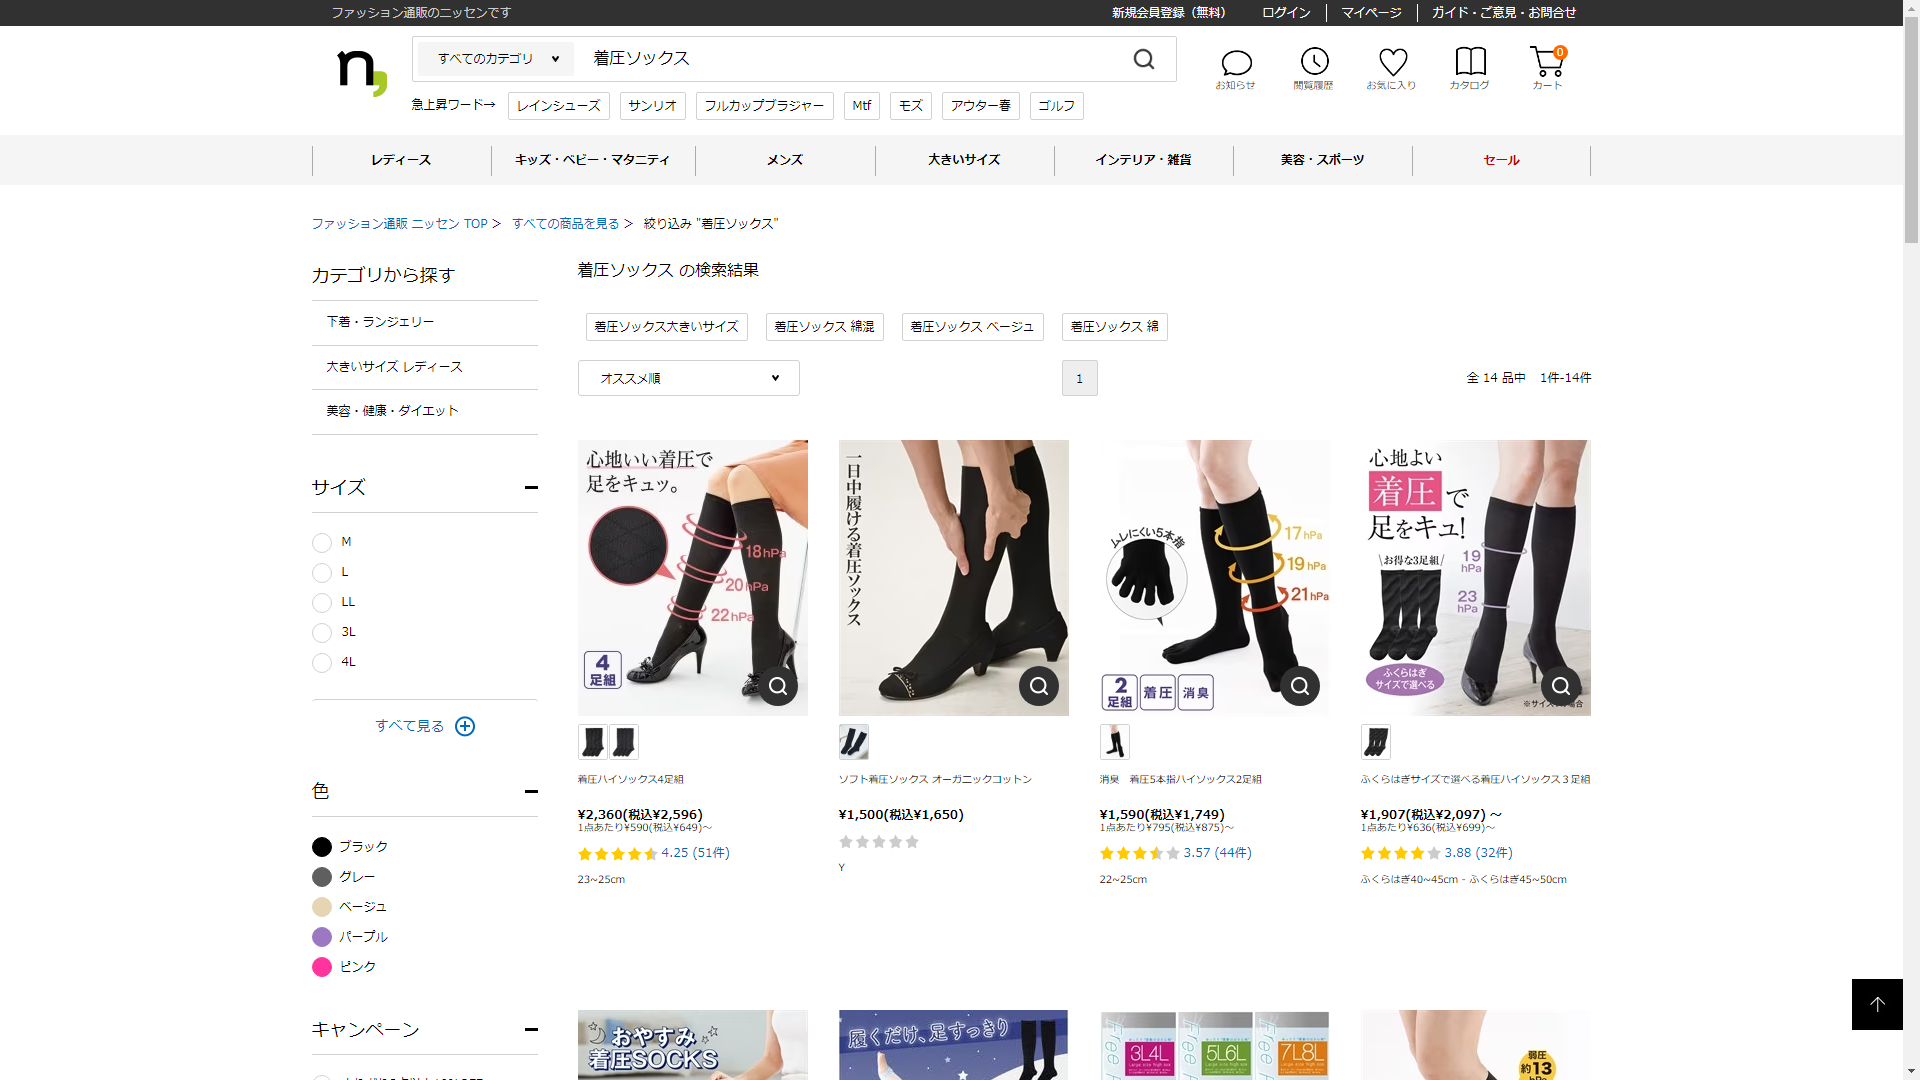This screenshot has height=1080, width=1920.
Task: Select the ピンク color swatch
Action: tap(322, 967)
